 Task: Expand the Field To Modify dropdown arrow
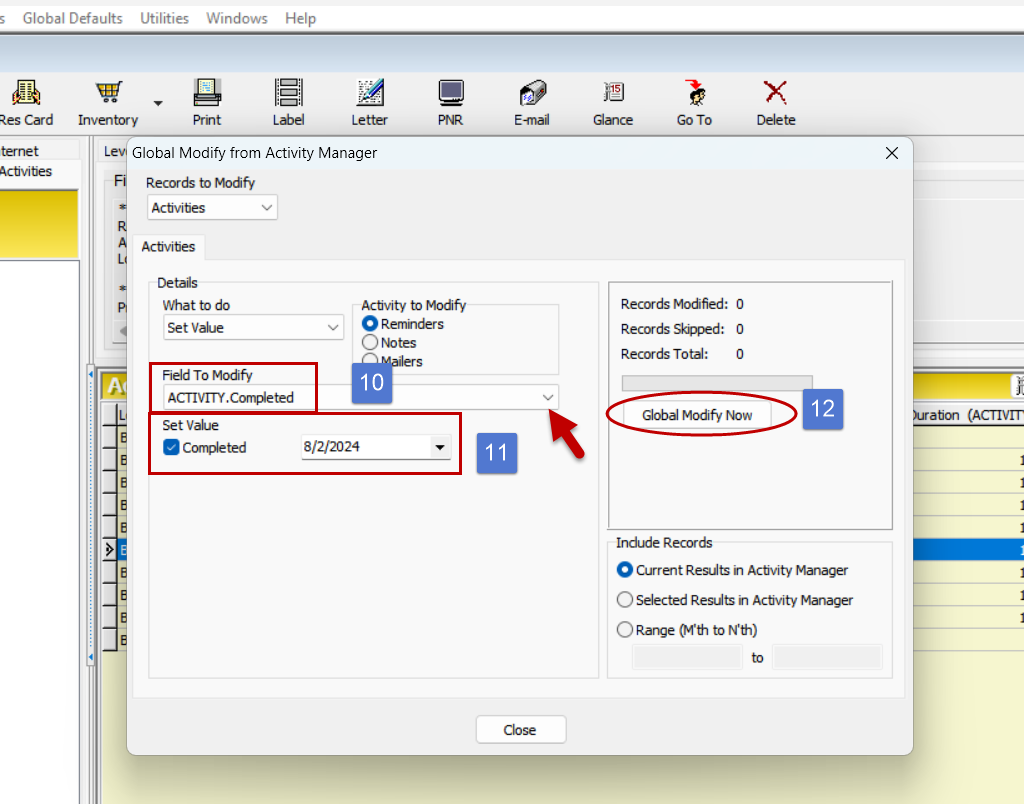pyautogui.click(x=548, y=397)
